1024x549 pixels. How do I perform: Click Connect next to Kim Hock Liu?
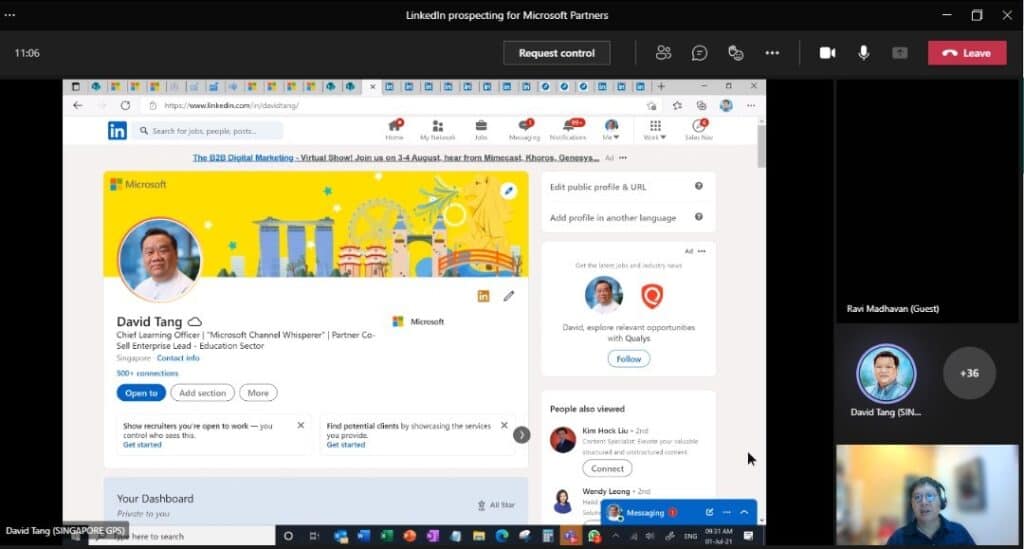(607, 468)
